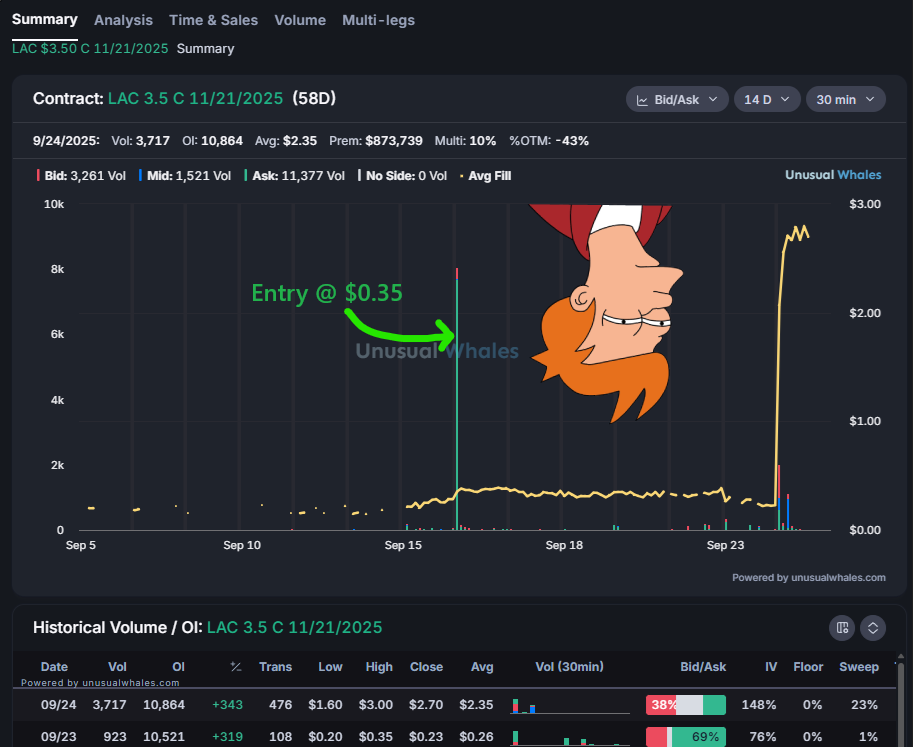Click the LAC $3.50 C 11/21/2025 breadcrumb link
913x747 pixels.
90,48
